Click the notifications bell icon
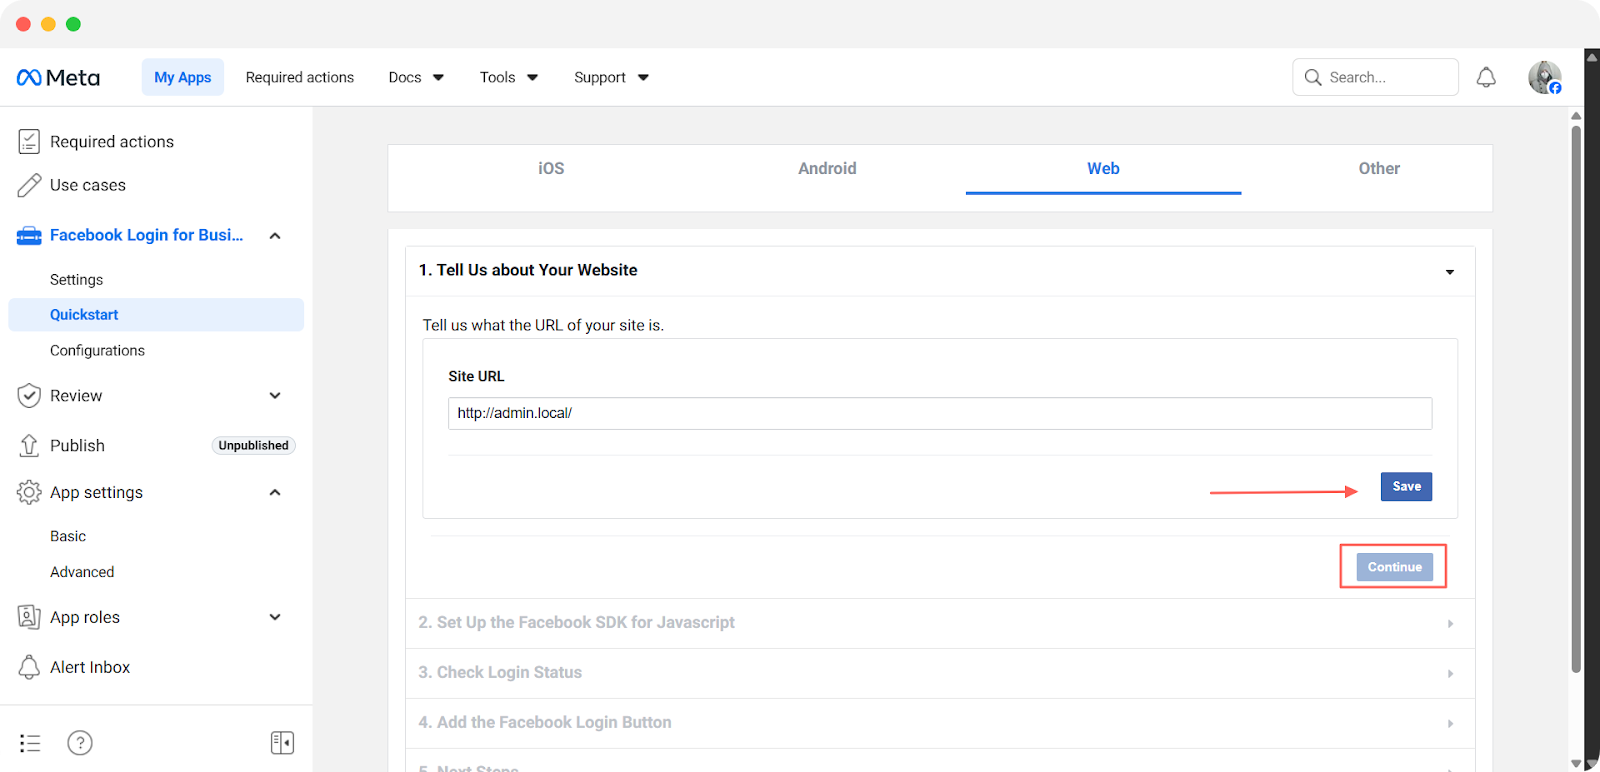The width and height of the screenshot is (1600, 772). tap(1486, 77)
